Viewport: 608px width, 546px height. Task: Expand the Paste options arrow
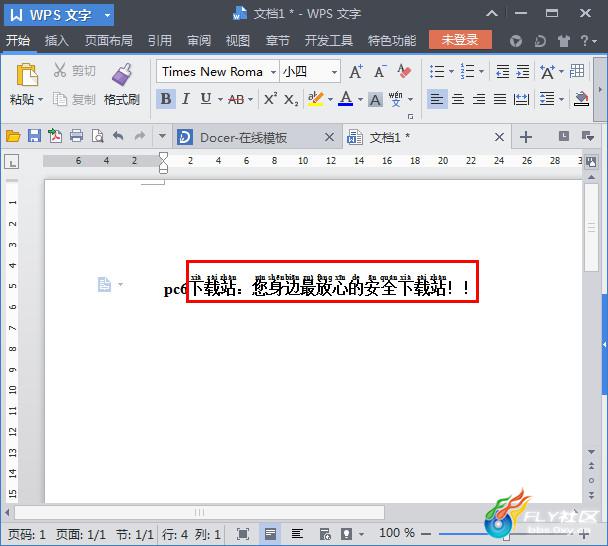pos(40,100)
